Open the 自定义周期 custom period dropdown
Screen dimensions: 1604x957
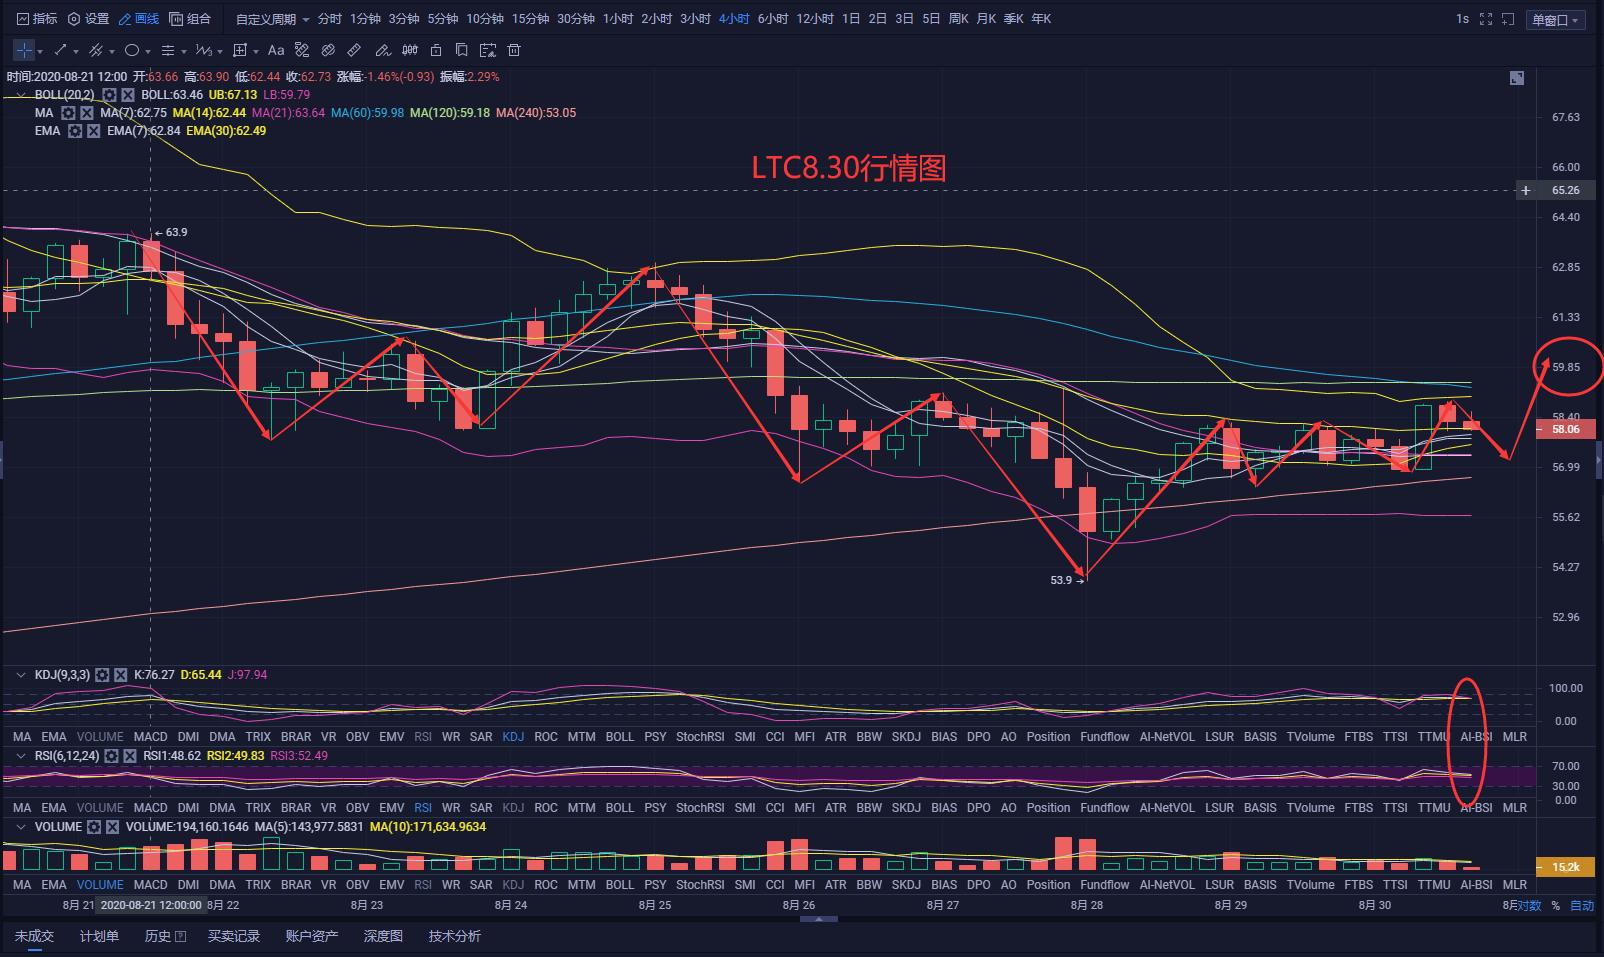click(x=272, y=19)
